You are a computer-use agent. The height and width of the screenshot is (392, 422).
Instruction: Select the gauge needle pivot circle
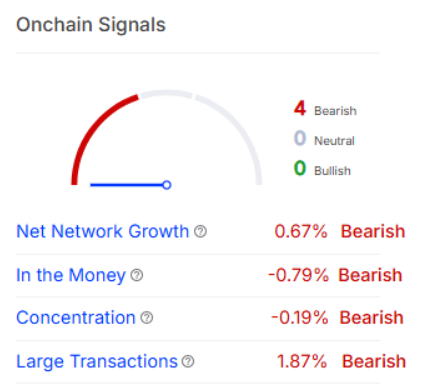click(x=167, y=185)
